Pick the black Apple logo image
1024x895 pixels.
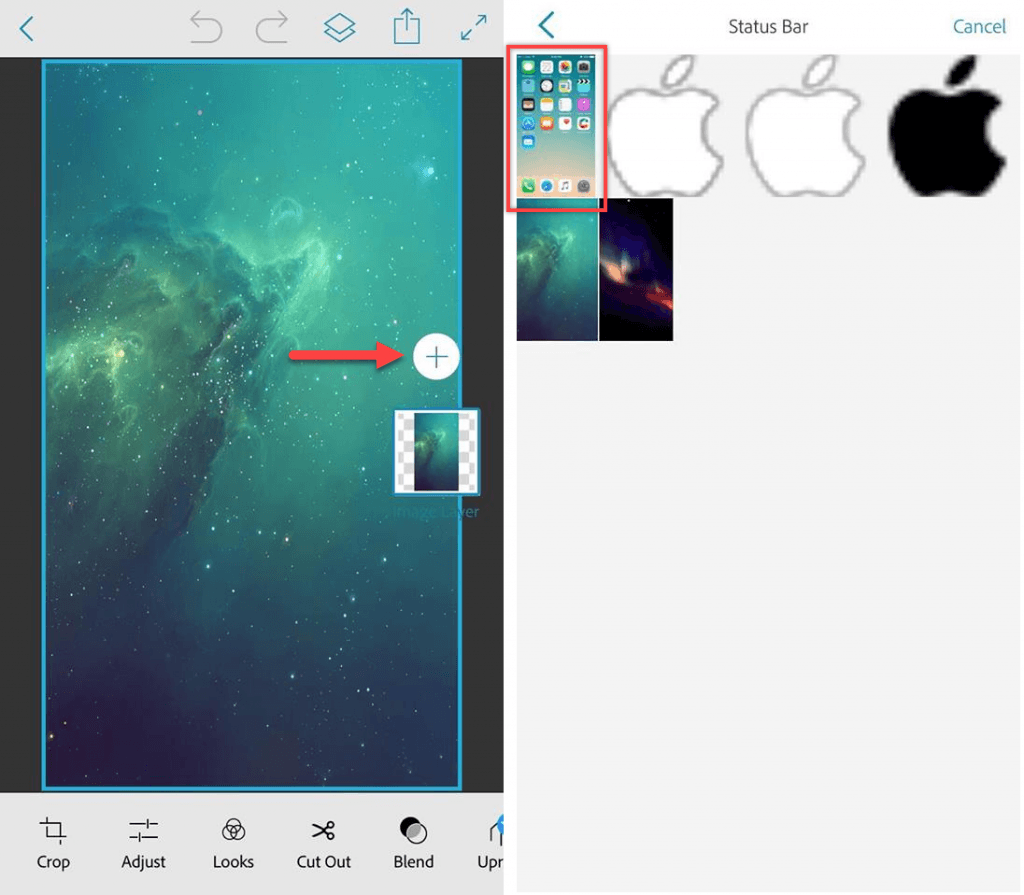(x=950, y=125)
